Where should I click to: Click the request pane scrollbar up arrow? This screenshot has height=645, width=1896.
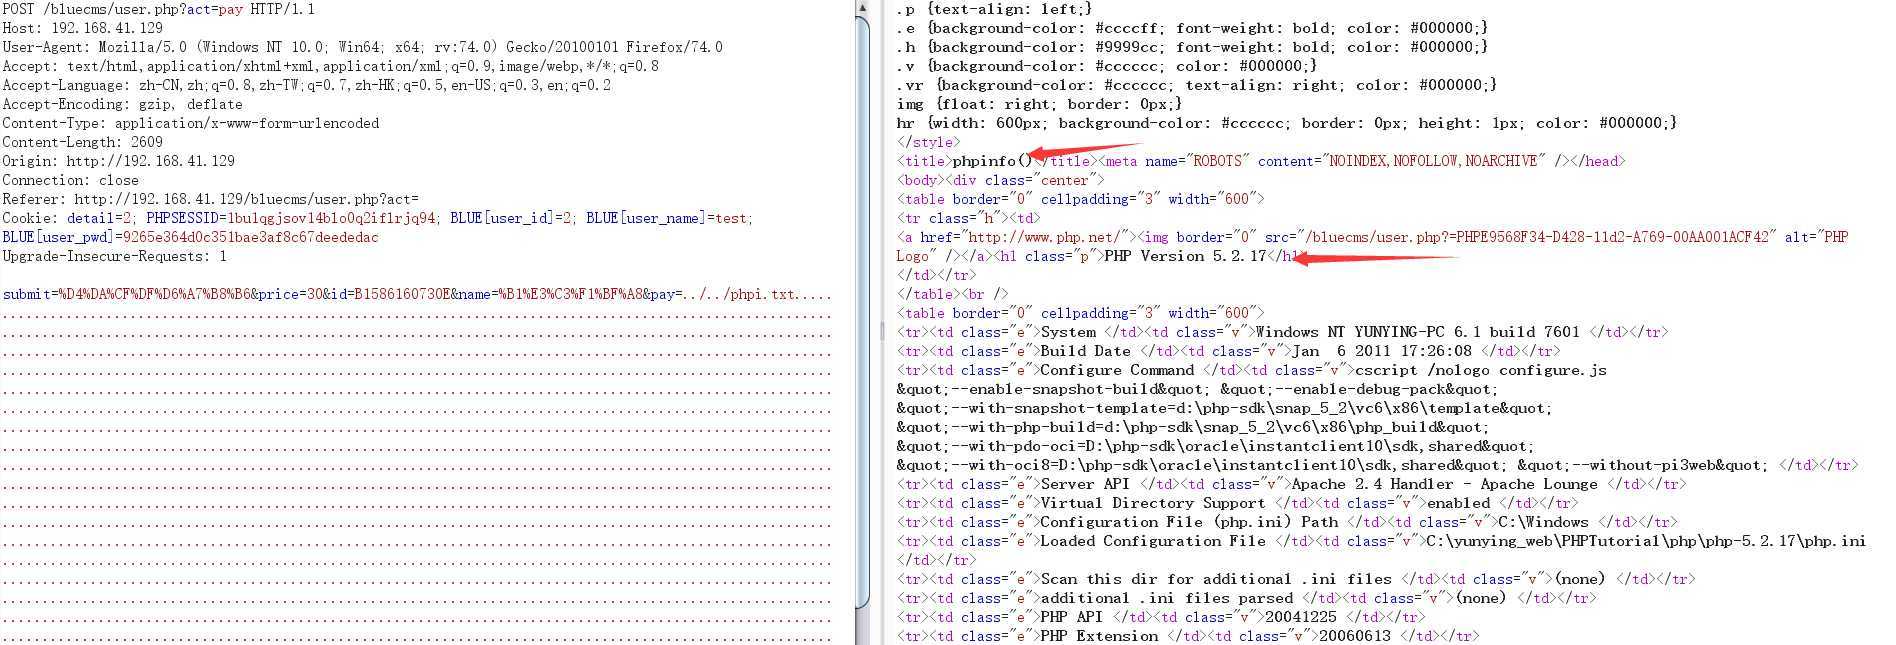(x=863, y=9)
